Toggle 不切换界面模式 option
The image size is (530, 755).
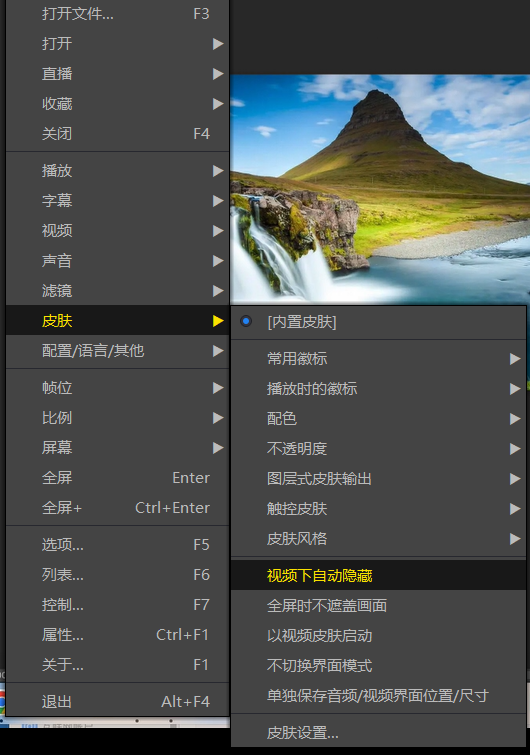point(378,665)
